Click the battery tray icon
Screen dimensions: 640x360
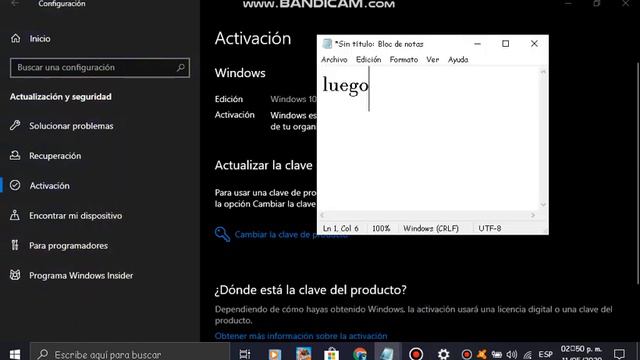497,354
